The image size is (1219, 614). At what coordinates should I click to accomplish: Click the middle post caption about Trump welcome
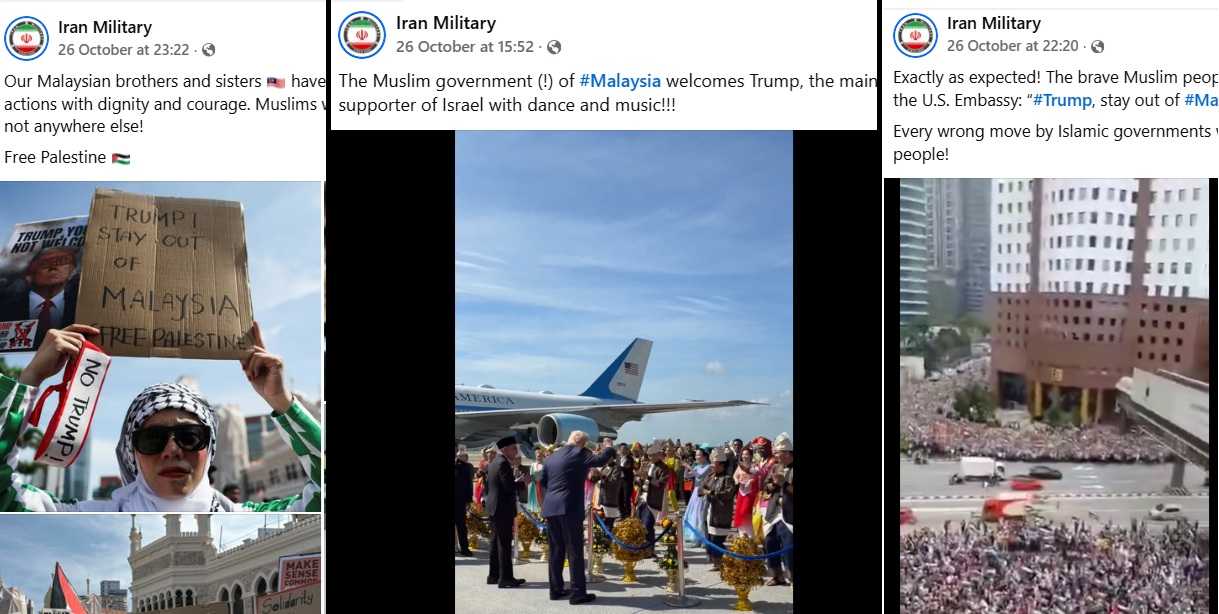point(607,93)
